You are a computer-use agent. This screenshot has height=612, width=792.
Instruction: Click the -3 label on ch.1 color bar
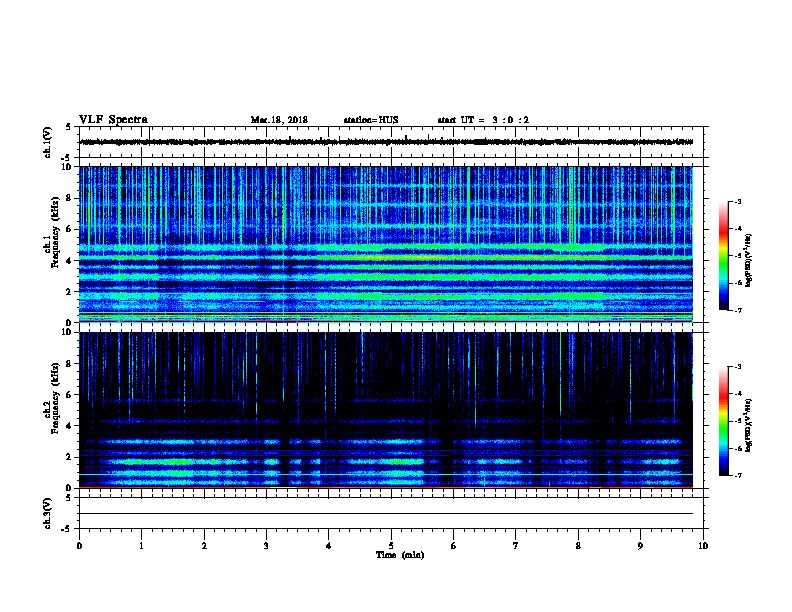click(738, 202)
